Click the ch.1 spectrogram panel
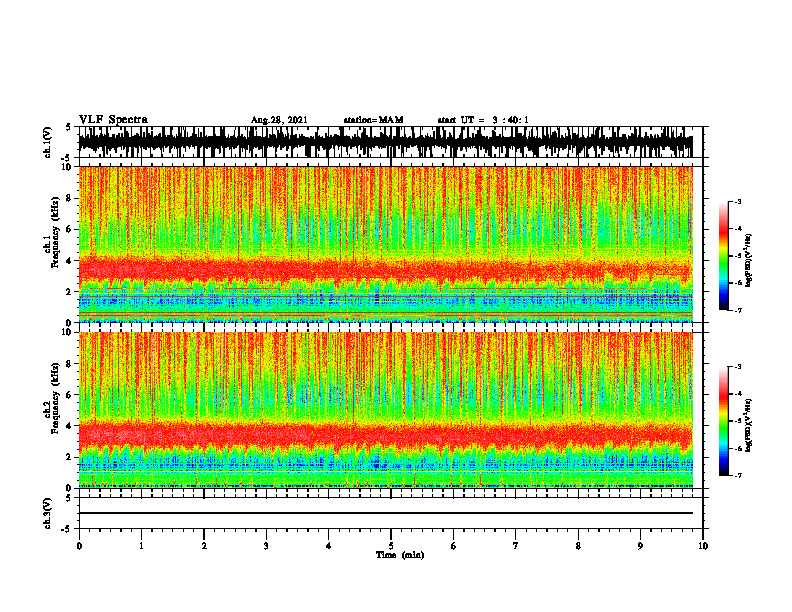Viewport: 792px width, 612px height. tap(385, 244)
